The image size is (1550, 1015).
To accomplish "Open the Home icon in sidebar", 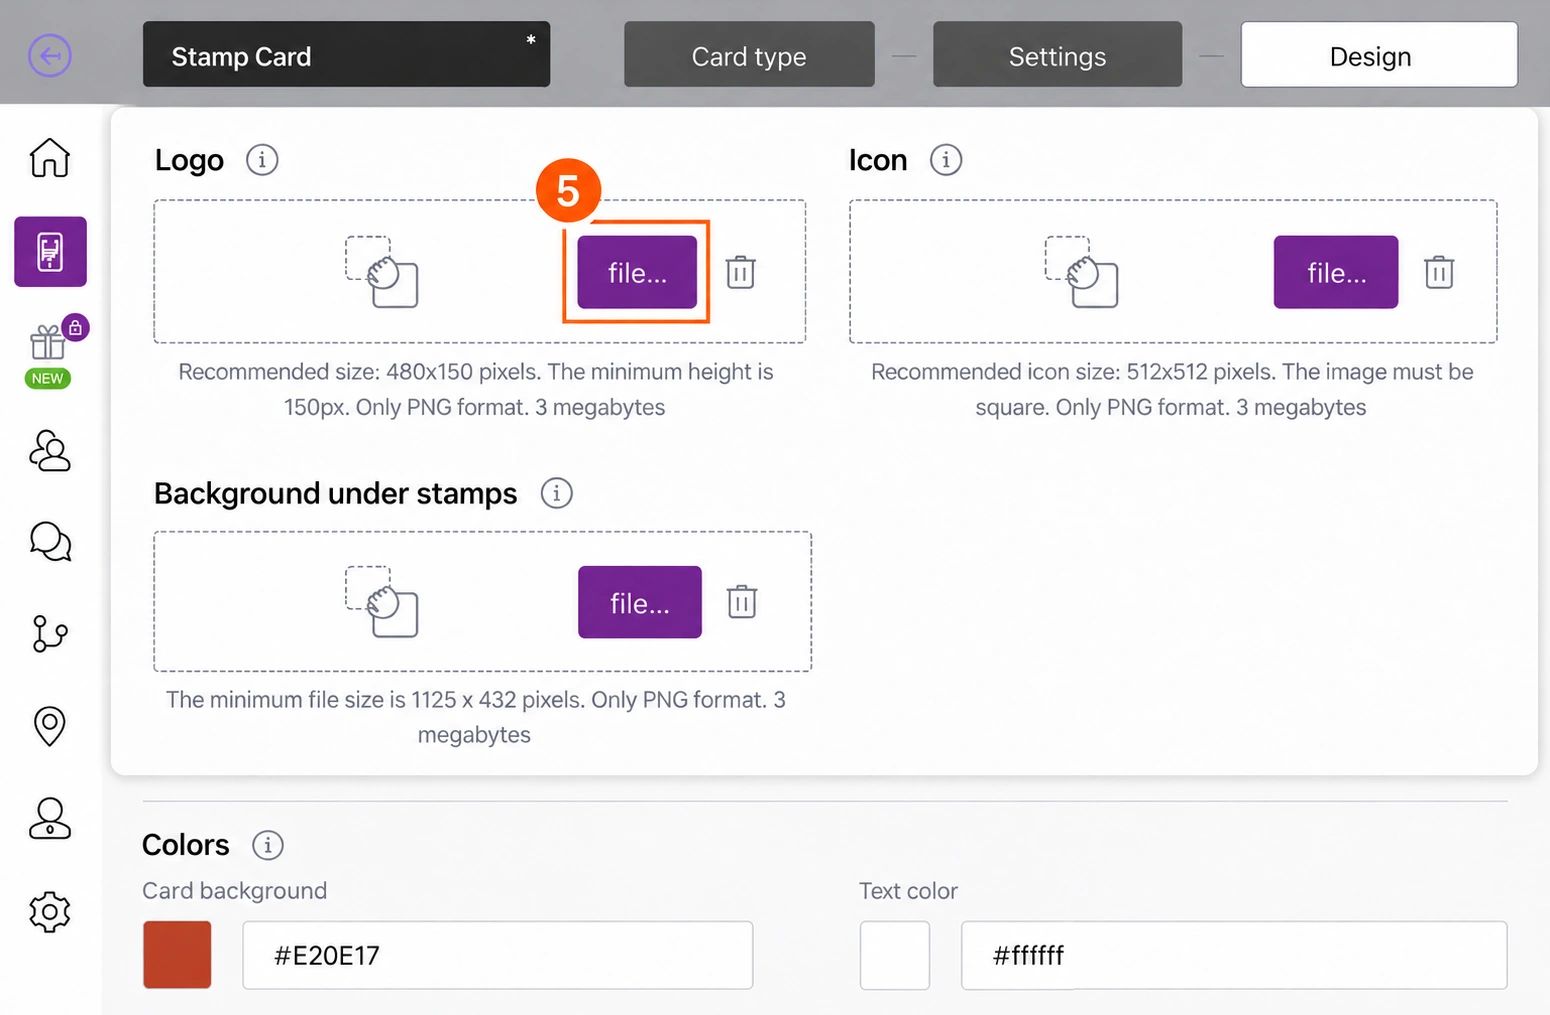I will [50, 158].
